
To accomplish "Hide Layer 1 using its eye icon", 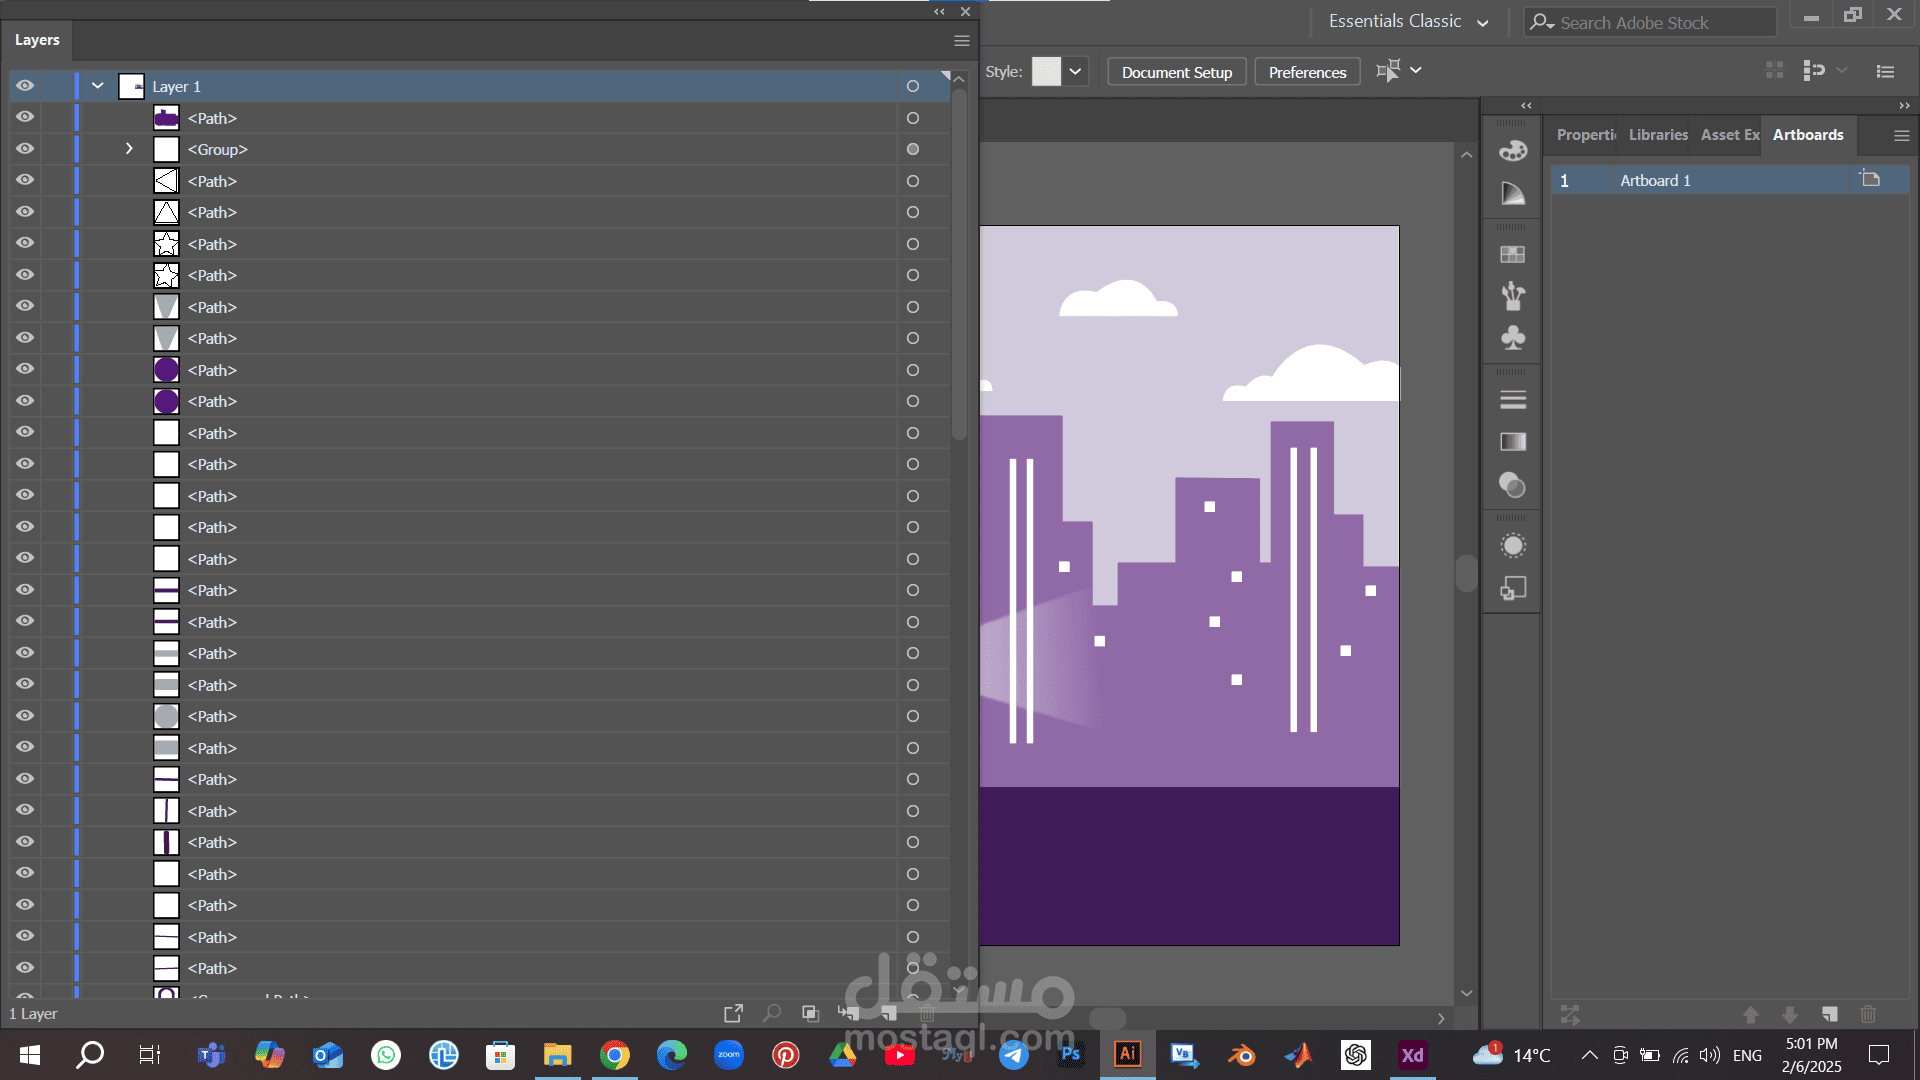I will point(25,86).
